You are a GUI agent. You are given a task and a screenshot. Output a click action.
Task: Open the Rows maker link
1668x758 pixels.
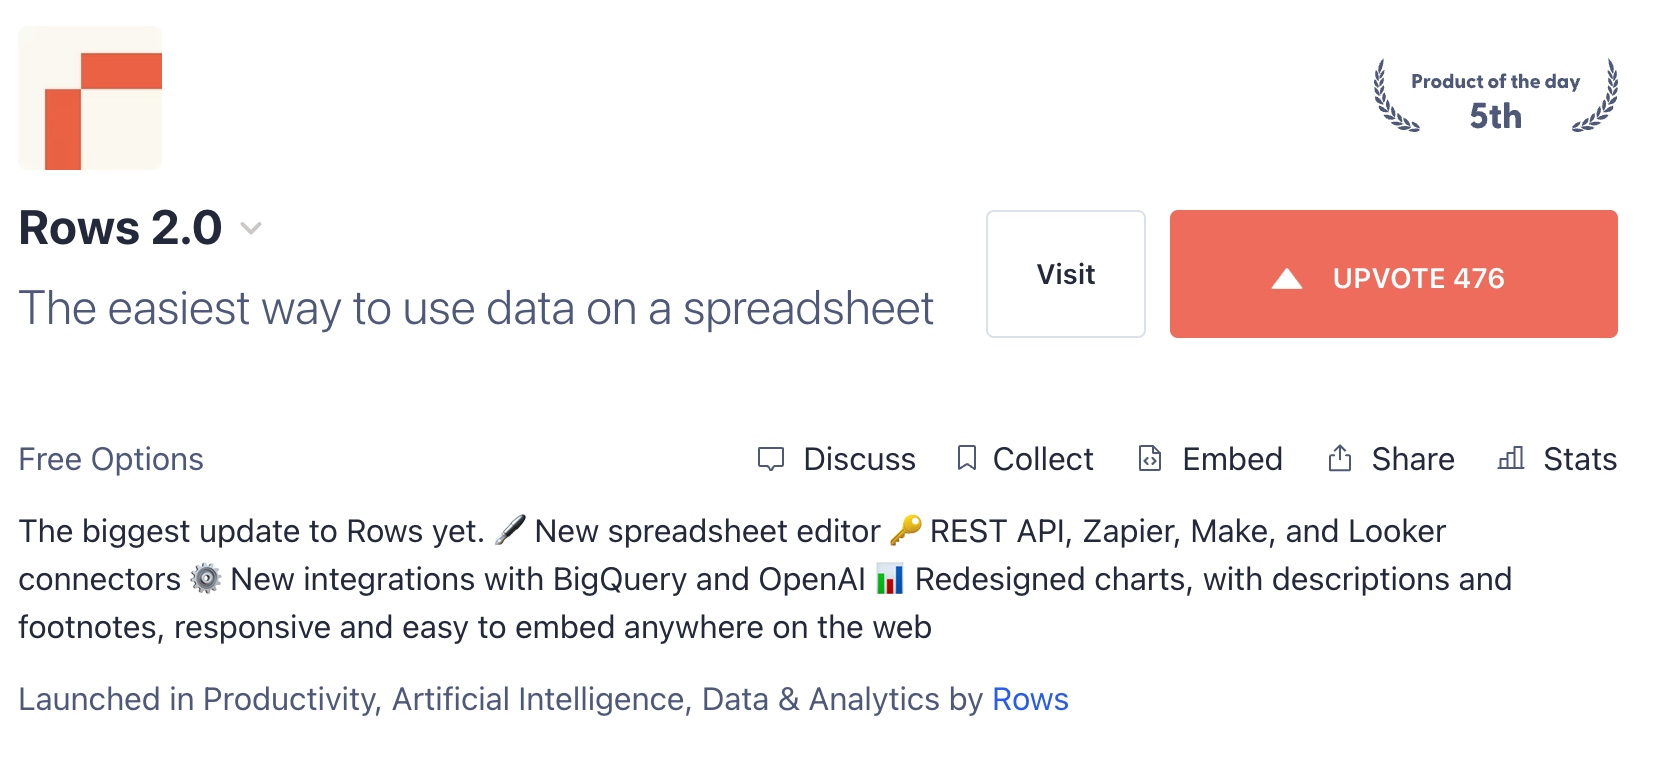point(1030,699)
